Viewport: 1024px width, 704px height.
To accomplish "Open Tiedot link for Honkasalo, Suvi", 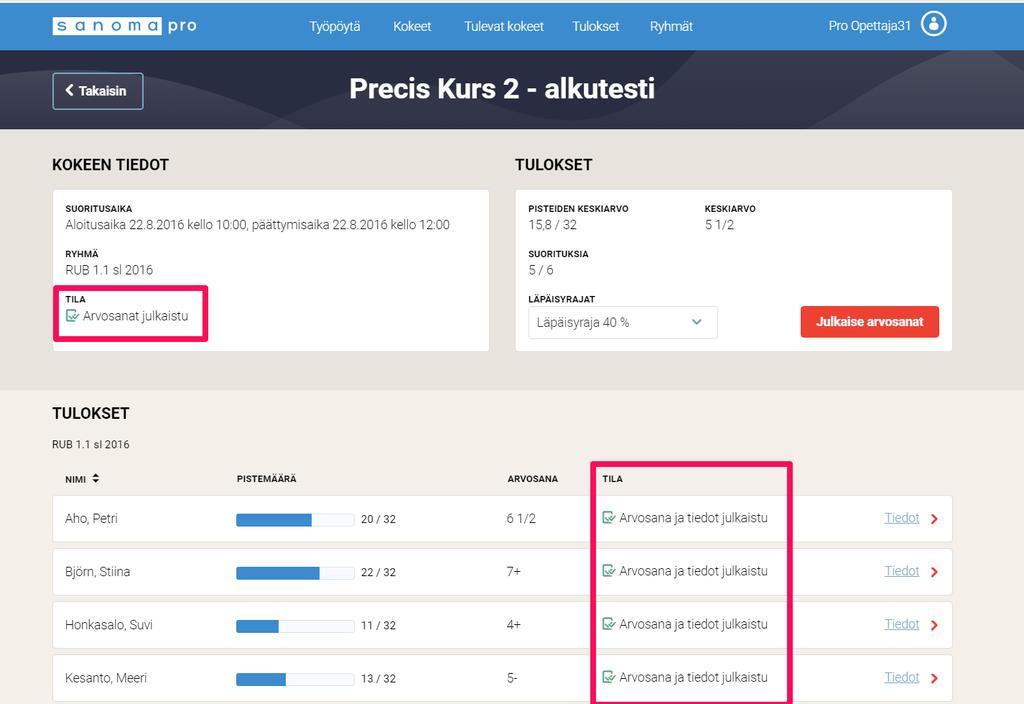I will tap(901, 624).
